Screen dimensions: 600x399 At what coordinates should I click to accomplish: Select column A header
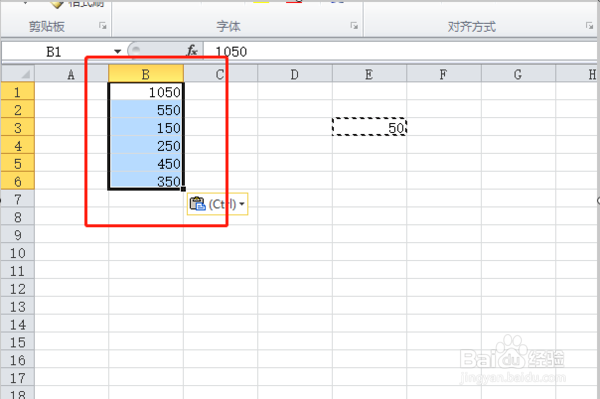(x=71, y=74)
